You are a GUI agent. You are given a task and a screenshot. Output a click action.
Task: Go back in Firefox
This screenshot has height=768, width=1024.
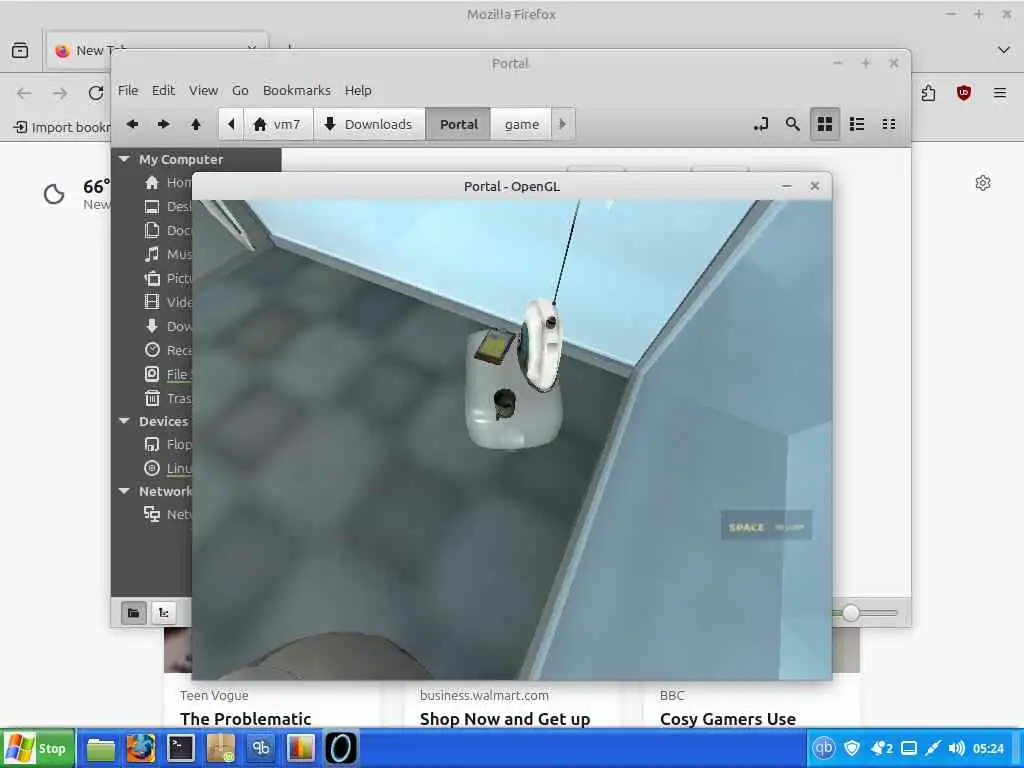point(24,93)
